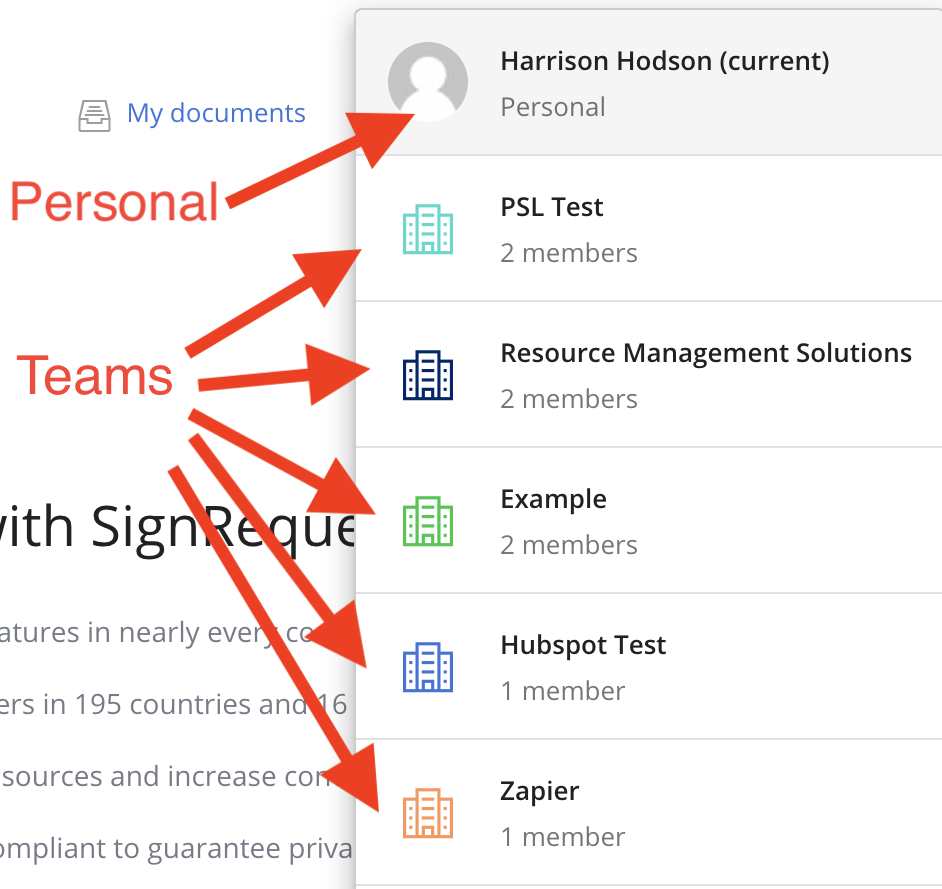Click the orange Zapier team building icon
942x889 pixels.
[428, 813]
